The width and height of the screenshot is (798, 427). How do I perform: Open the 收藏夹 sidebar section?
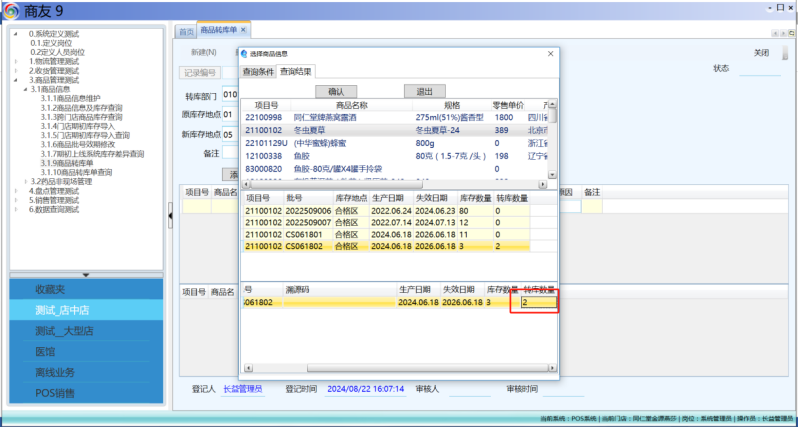[86, 290]
